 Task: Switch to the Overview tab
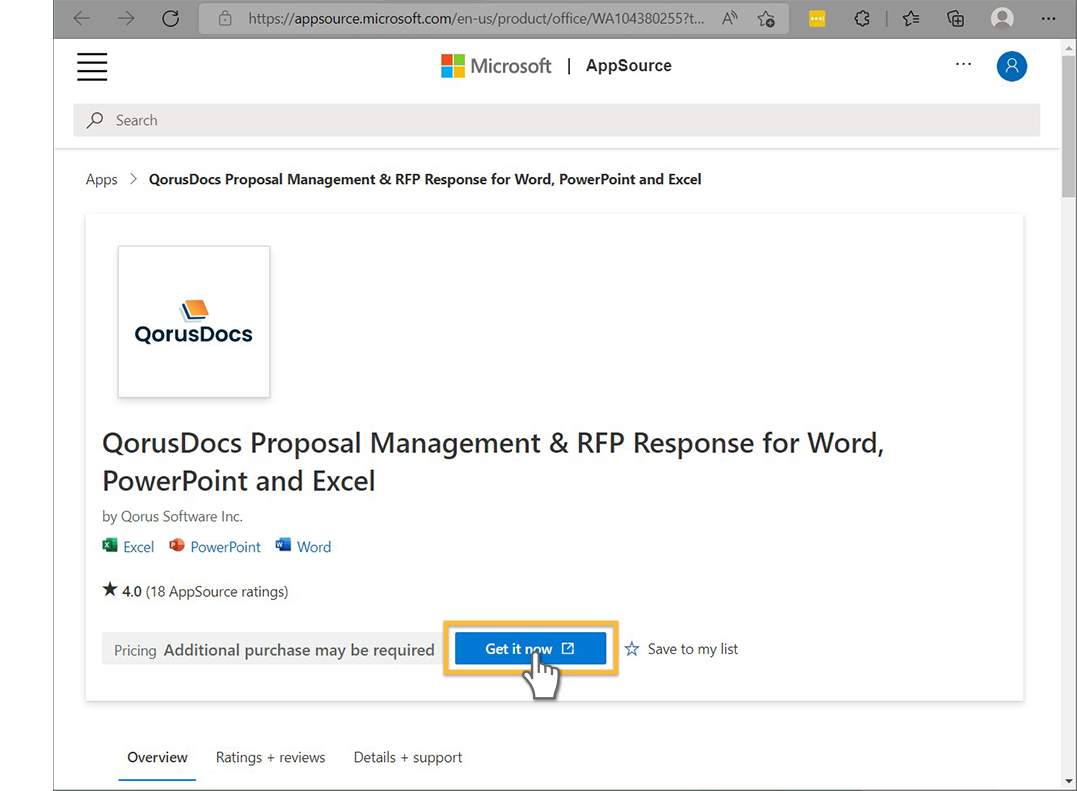click(157, 757)
